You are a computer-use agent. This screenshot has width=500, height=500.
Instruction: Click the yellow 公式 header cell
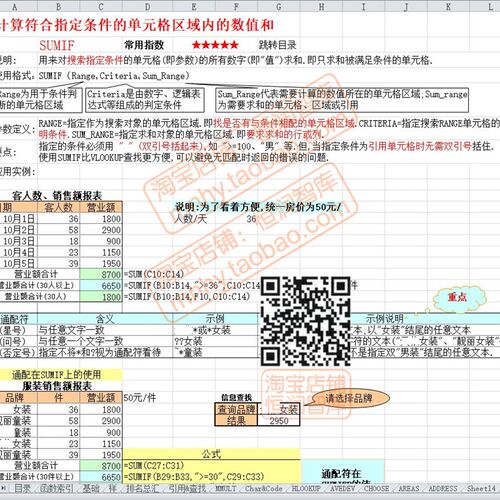tap(211, 454)
